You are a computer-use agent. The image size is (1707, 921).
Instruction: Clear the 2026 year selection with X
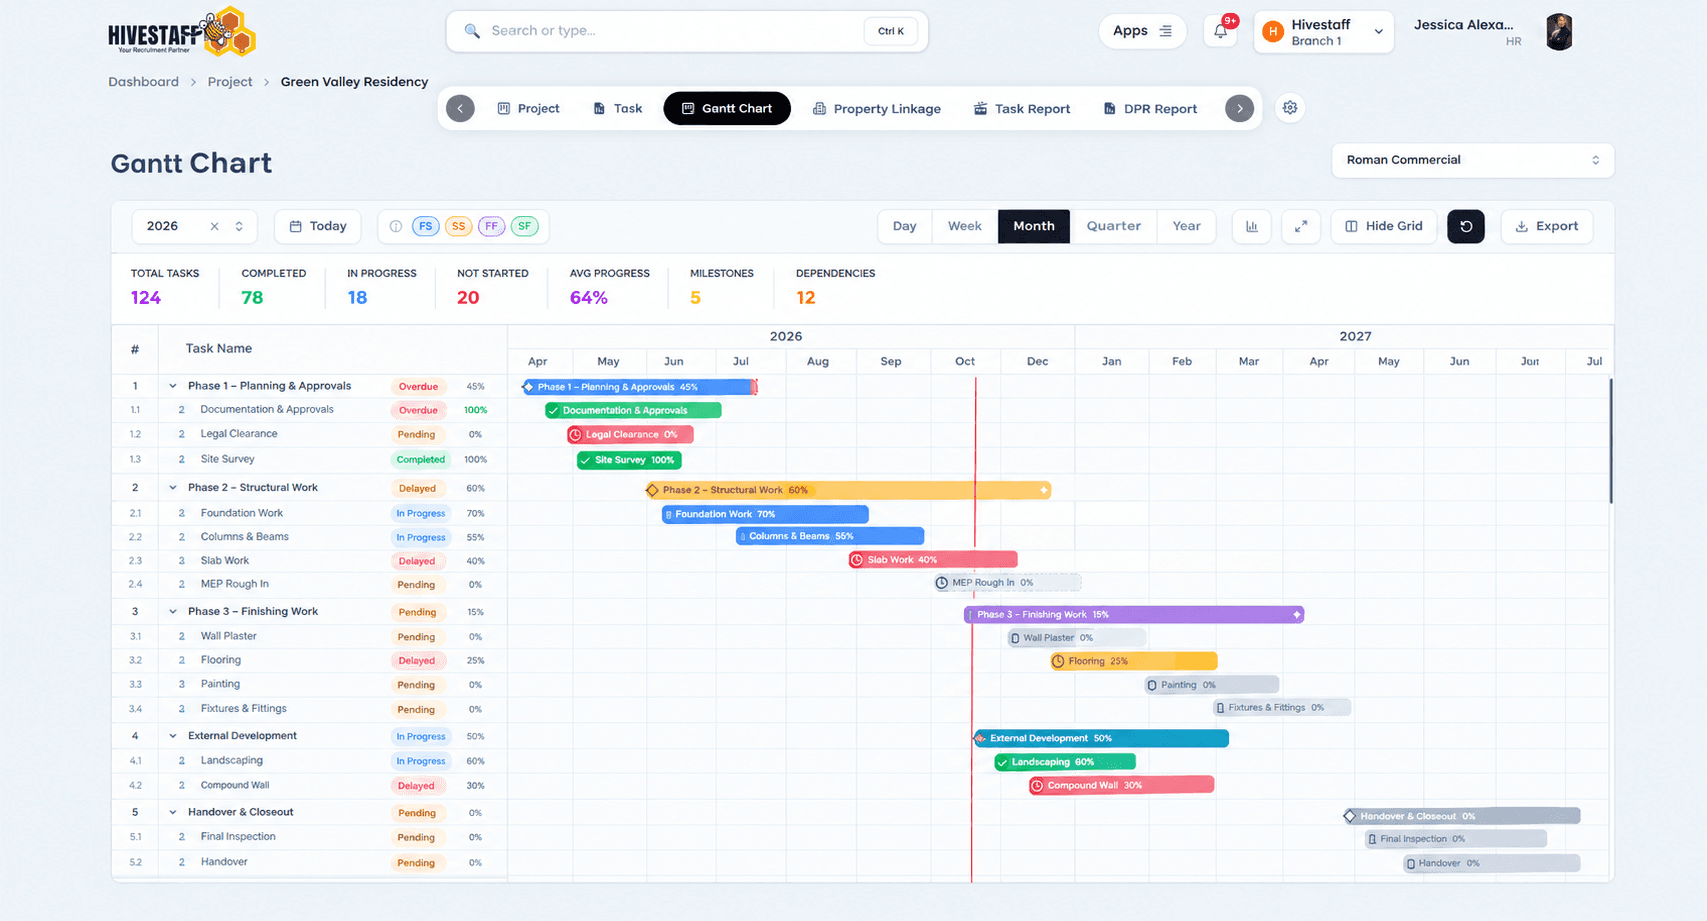[x=214, y=226]
